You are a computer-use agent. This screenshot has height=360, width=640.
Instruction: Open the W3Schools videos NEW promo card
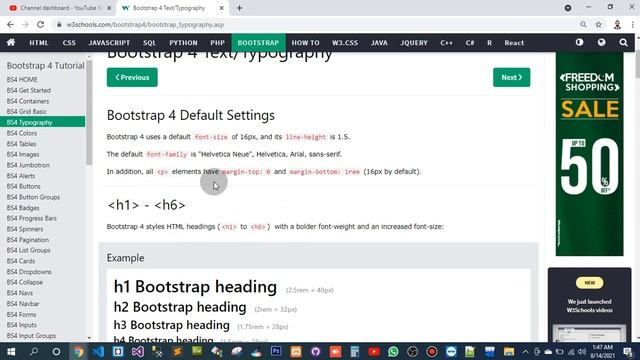589,305
